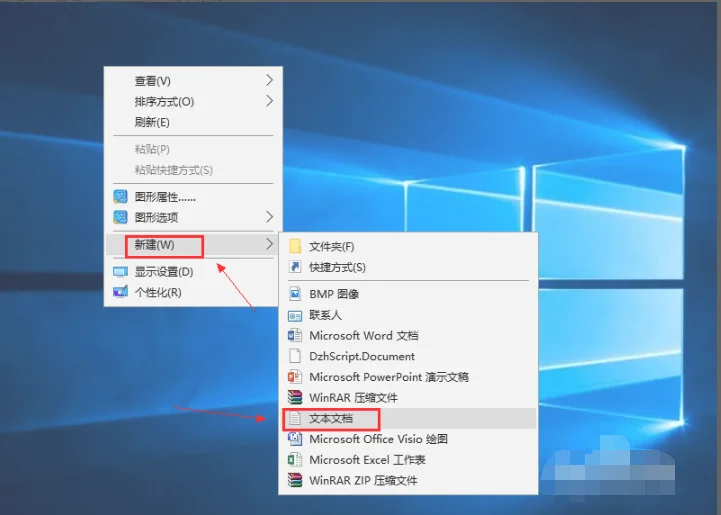The width and height of the screenshot is (721, 515).
Task: Click the 个性化(R) icon
Action: [x=120, y=292]
